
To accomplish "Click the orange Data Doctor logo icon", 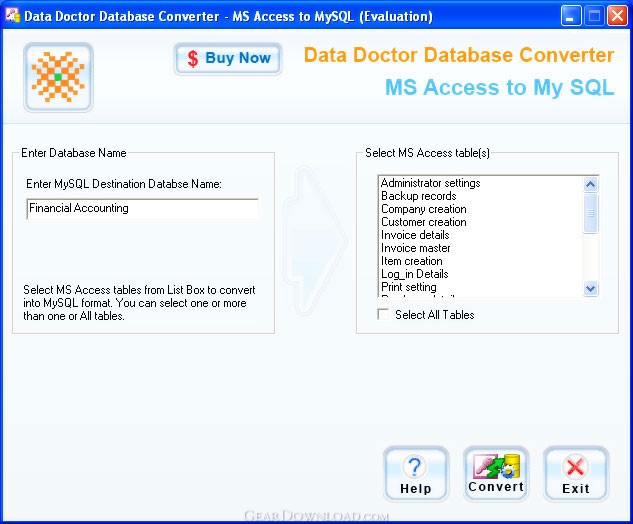I will (x=59, y=77).
